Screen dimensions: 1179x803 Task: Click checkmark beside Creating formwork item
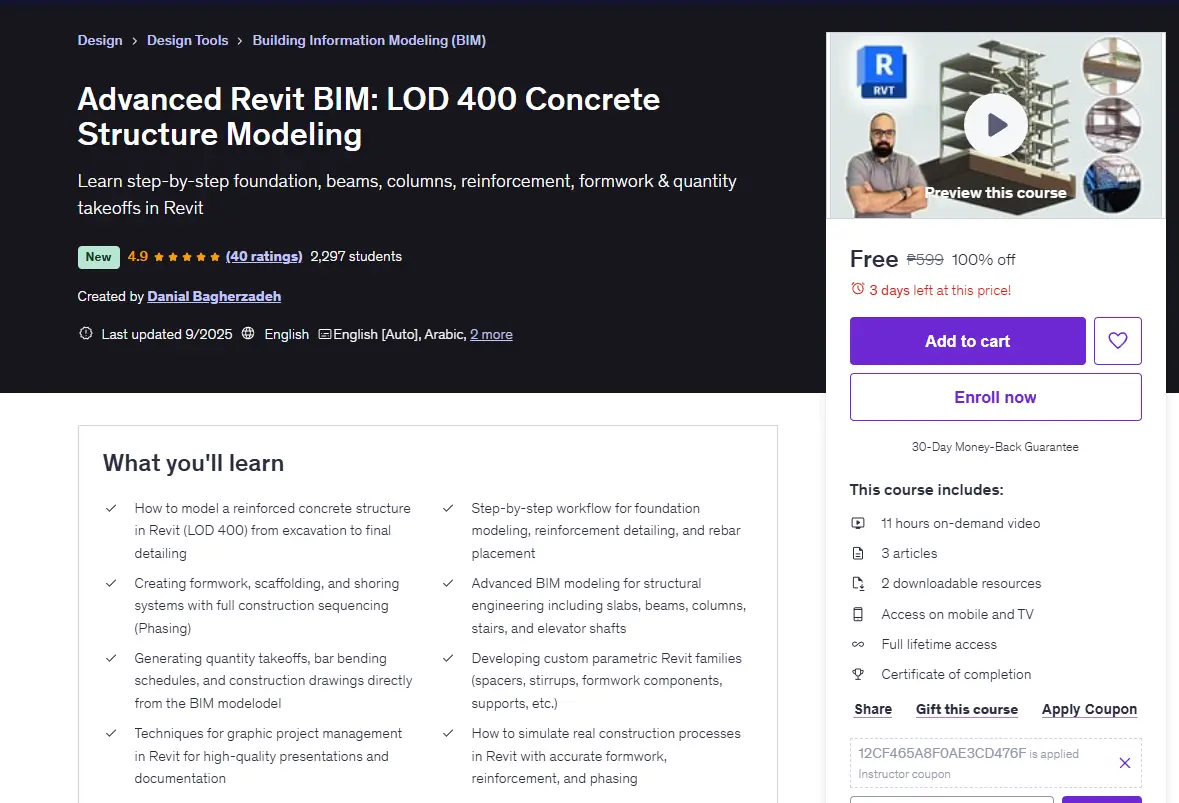[x=111, y=583]
